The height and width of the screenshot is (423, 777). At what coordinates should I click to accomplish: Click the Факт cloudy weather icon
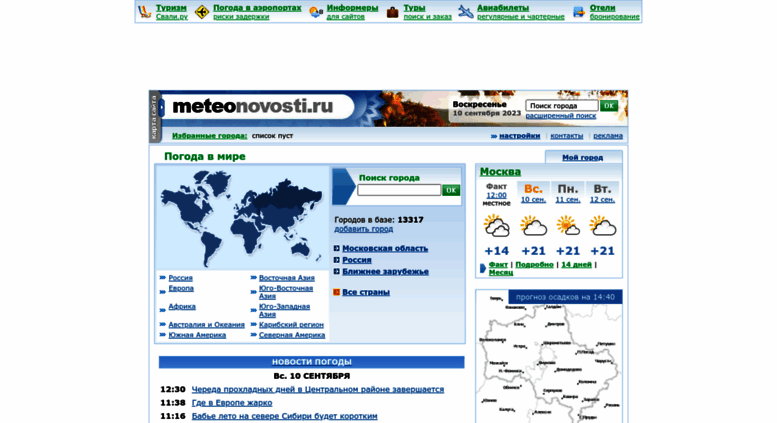(x=497, y=225)
